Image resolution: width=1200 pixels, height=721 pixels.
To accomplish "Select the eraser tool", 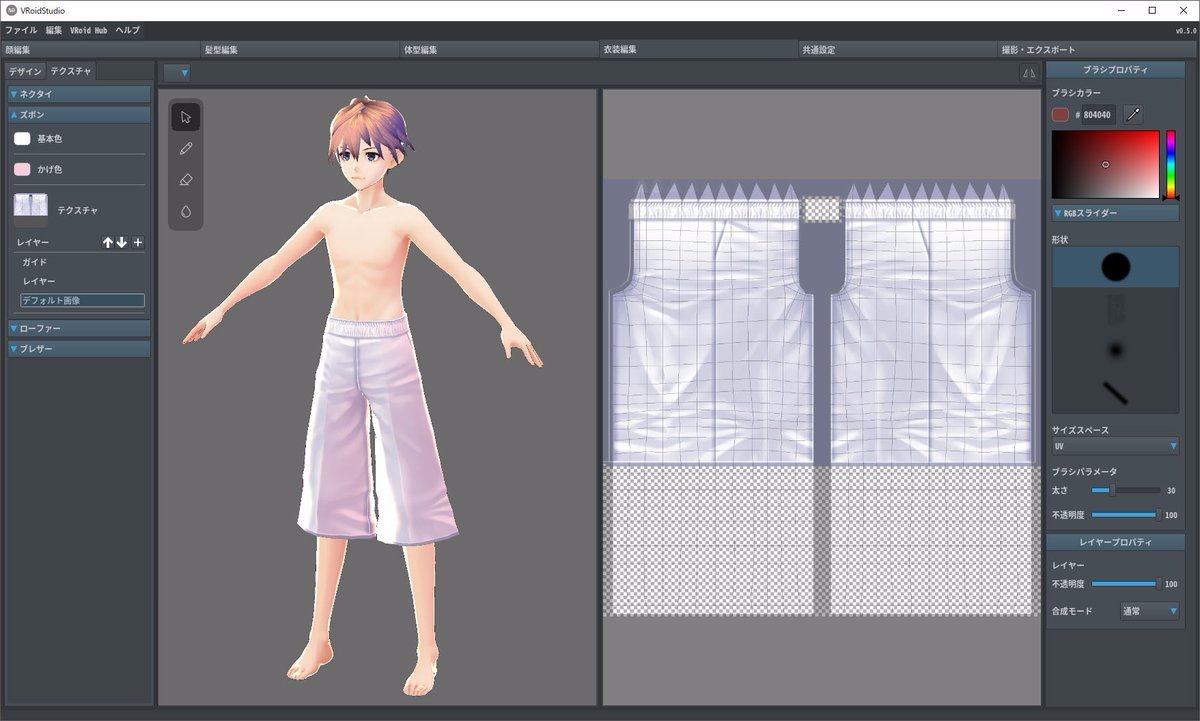I will (x=185, y=180).
